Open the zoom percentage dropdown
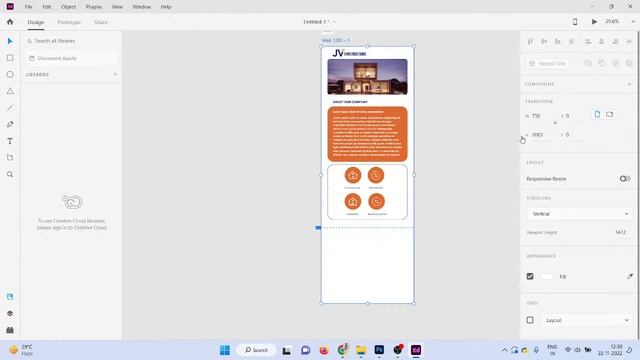 [x=633, y=22]
